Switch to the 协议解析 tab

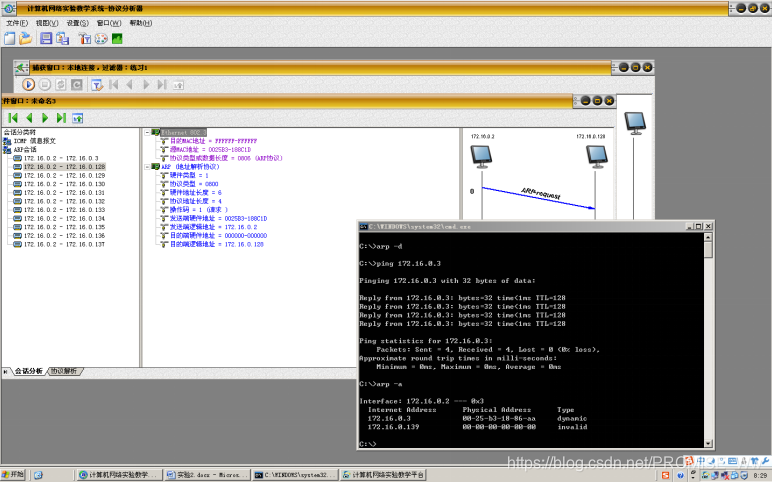64,371
